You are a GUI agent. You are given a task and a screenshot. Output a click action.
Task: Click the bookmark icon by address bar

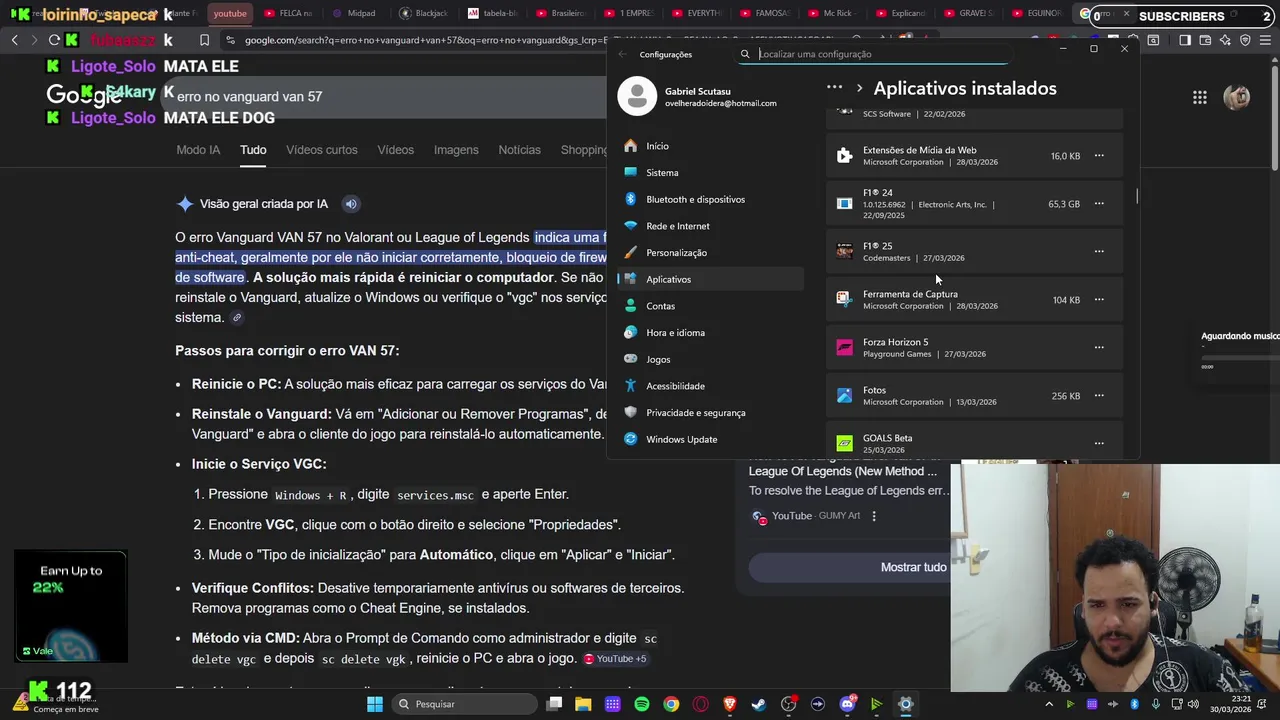click(x=204, y=40)
